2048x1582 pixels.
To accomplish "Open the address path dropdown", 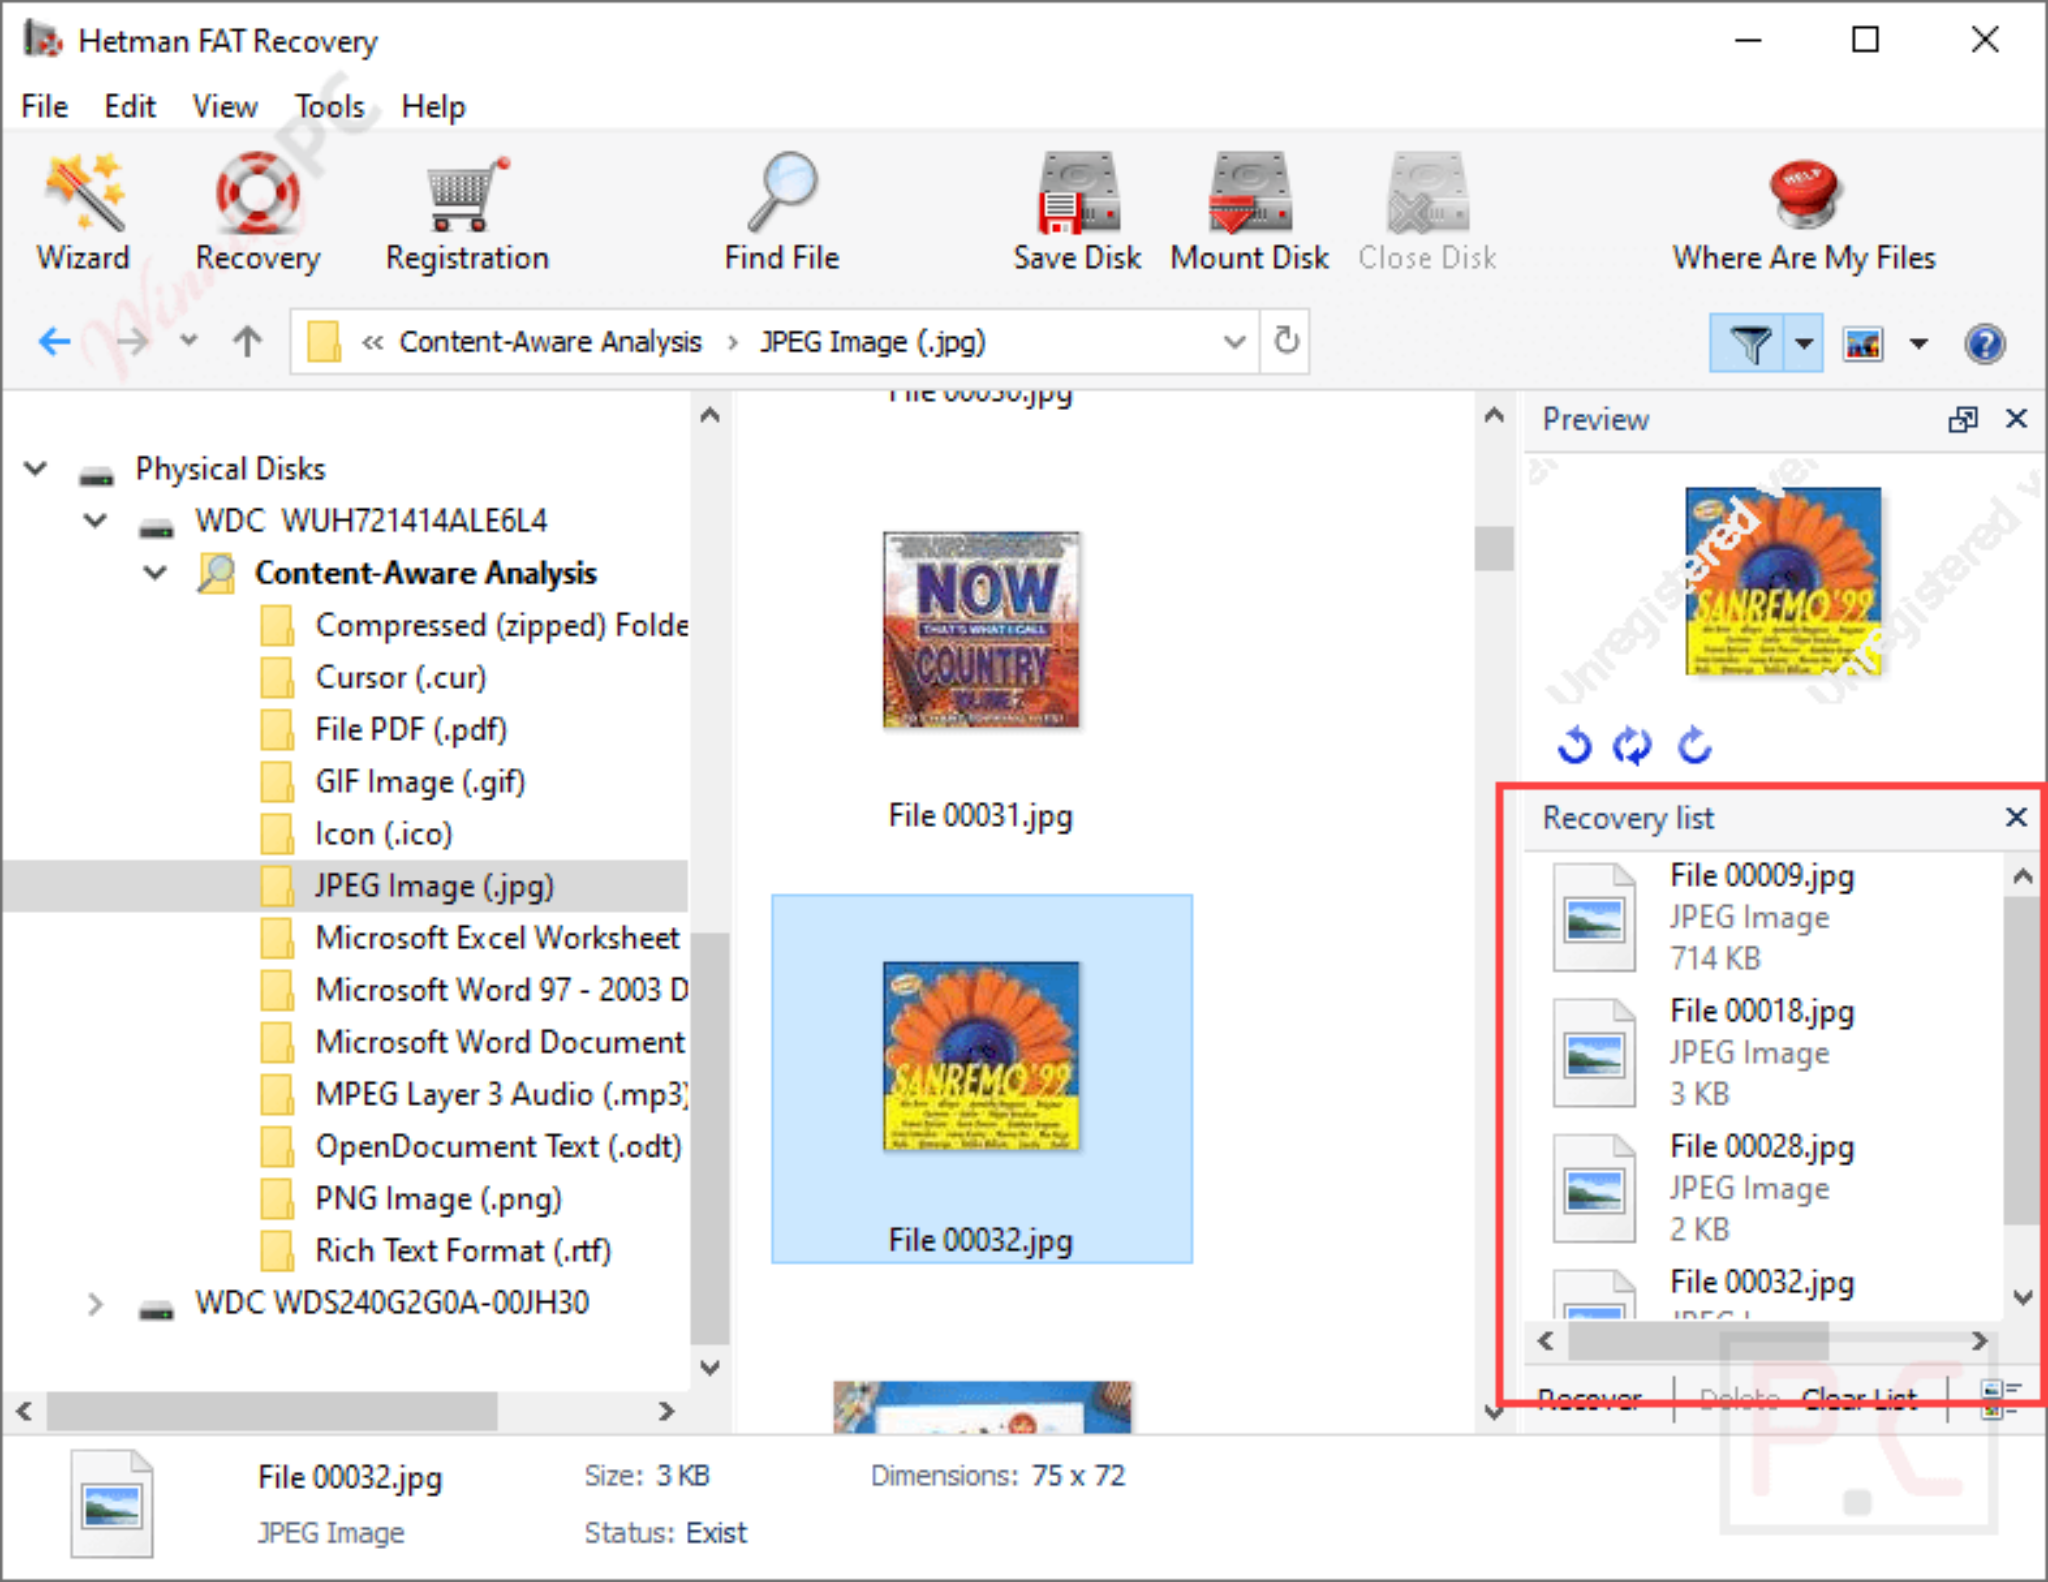I will pos(1234,342).
